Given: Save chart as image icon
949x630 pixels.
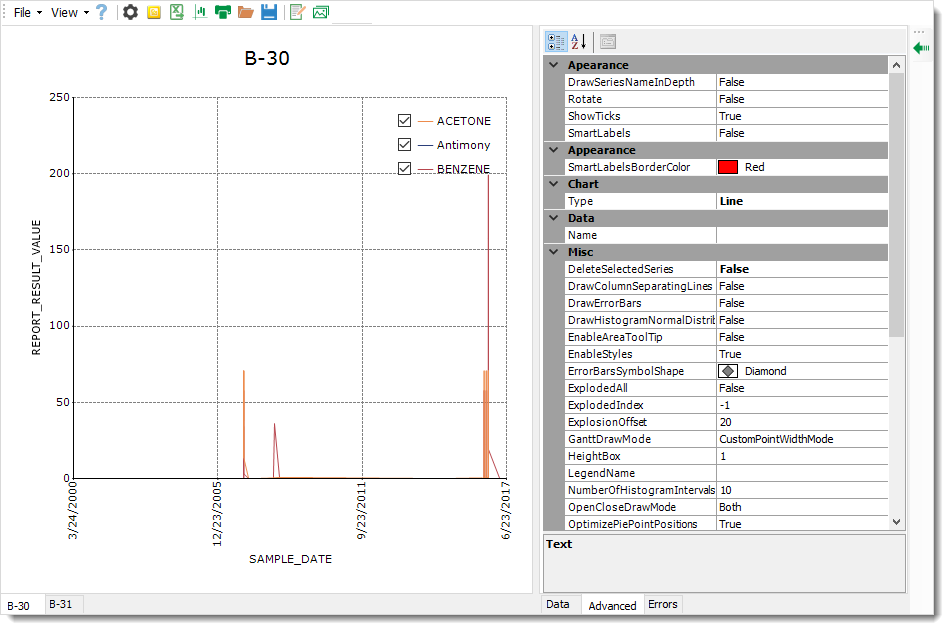Looking at the screenshot, I should [321, 12].
